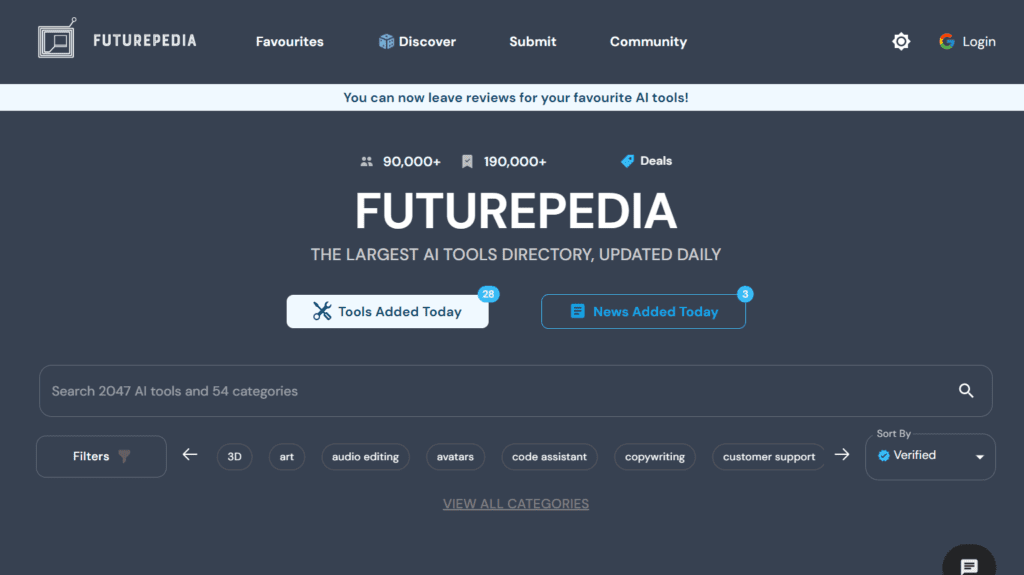Click the Futurepedia logo icon
1024x575 pixels.
click(x=56, y=41)
